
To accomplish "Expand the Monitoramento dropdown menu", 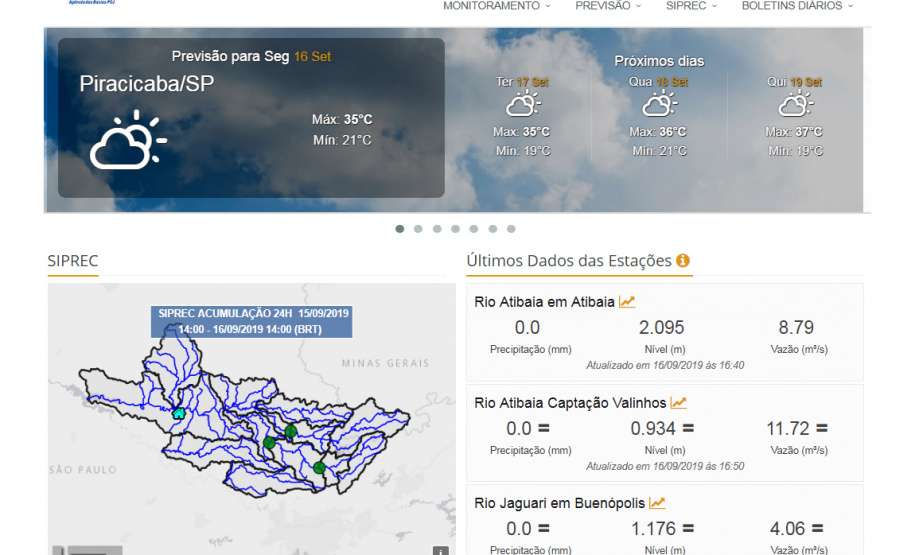I will [x=496, y=6].
